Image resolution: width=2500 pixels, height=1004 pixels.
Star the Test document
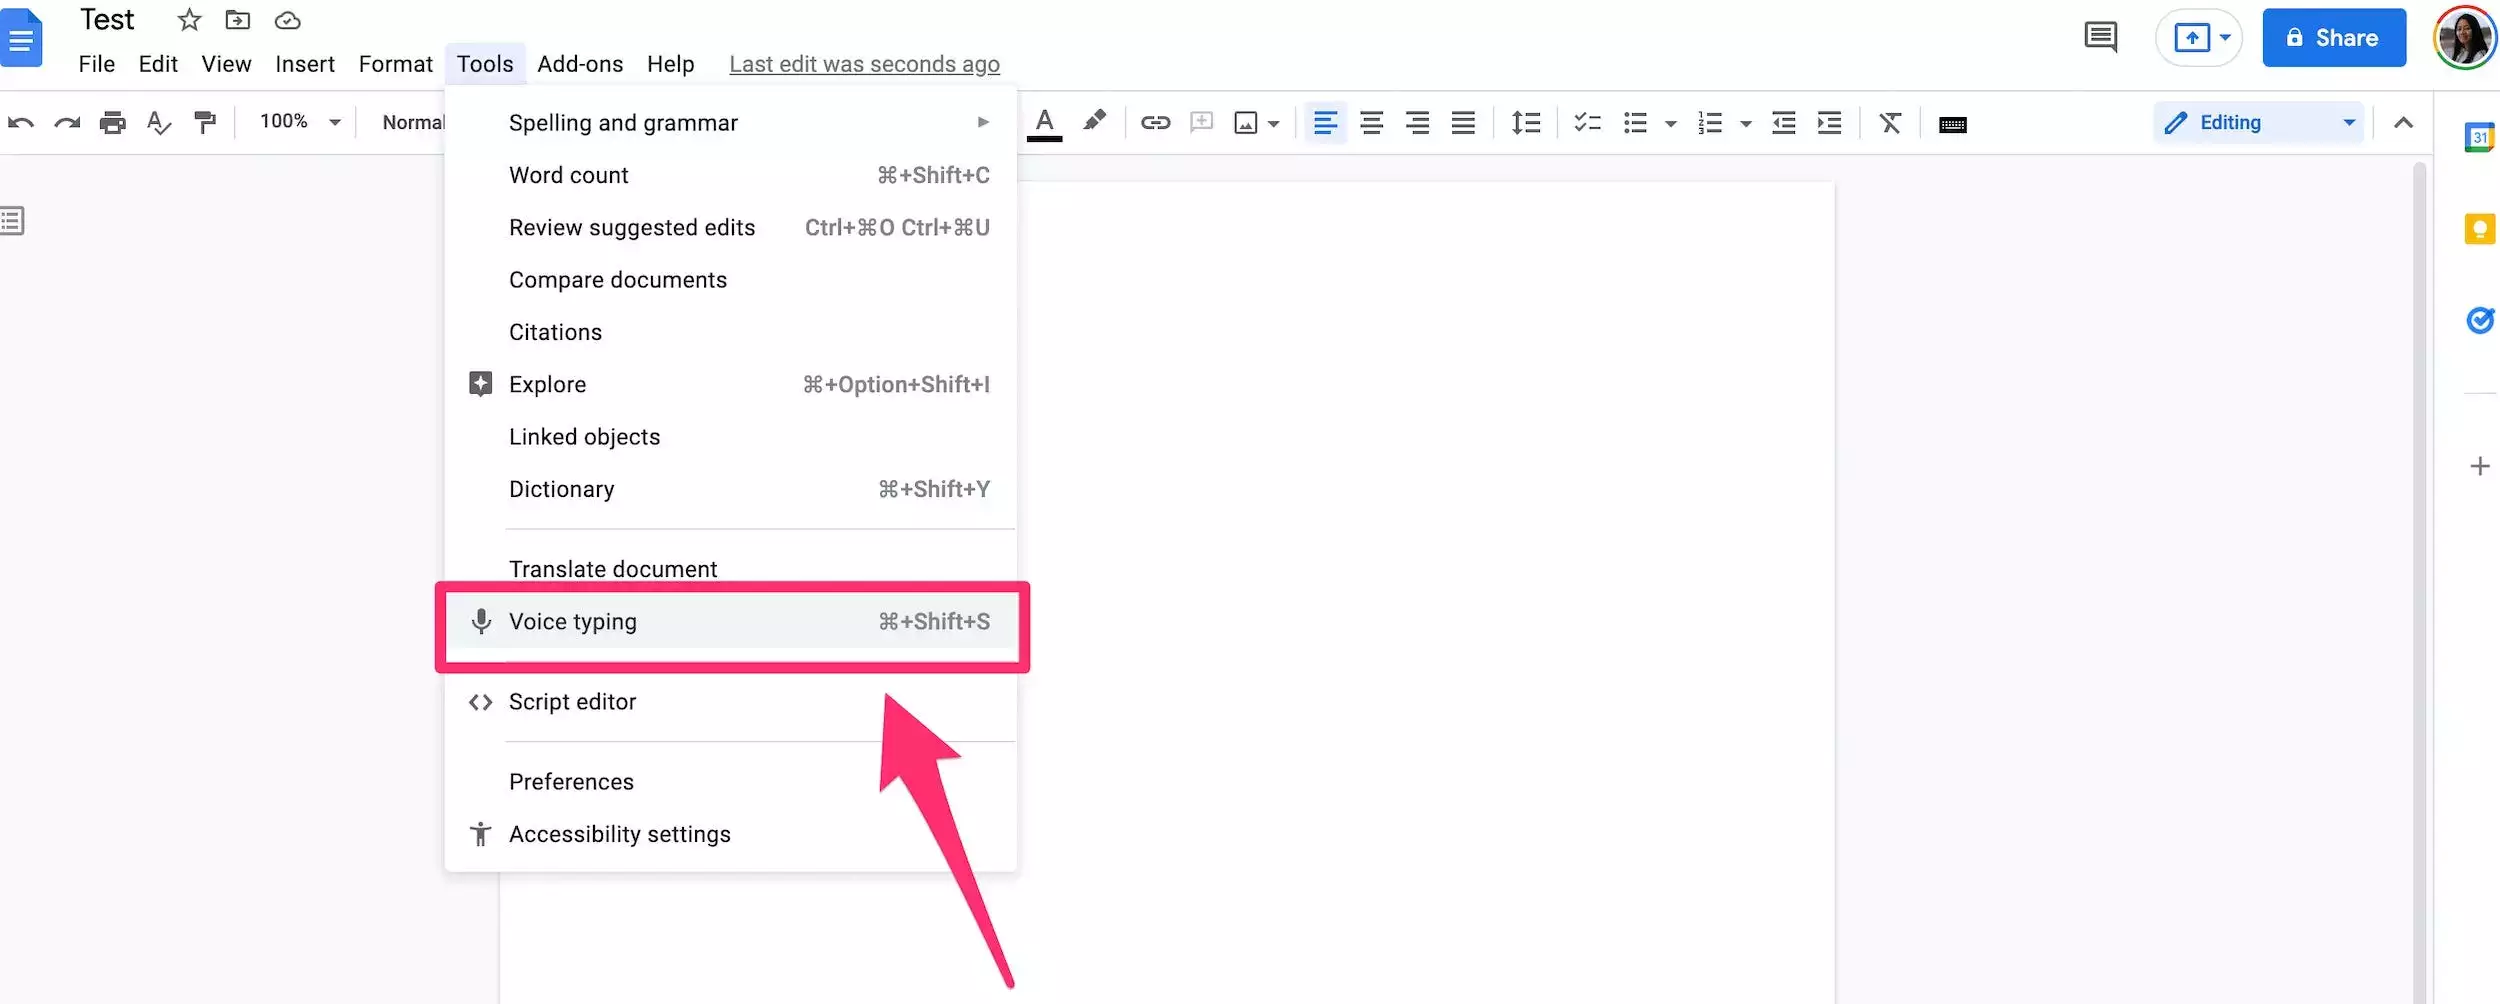click(x=189, y=20)
